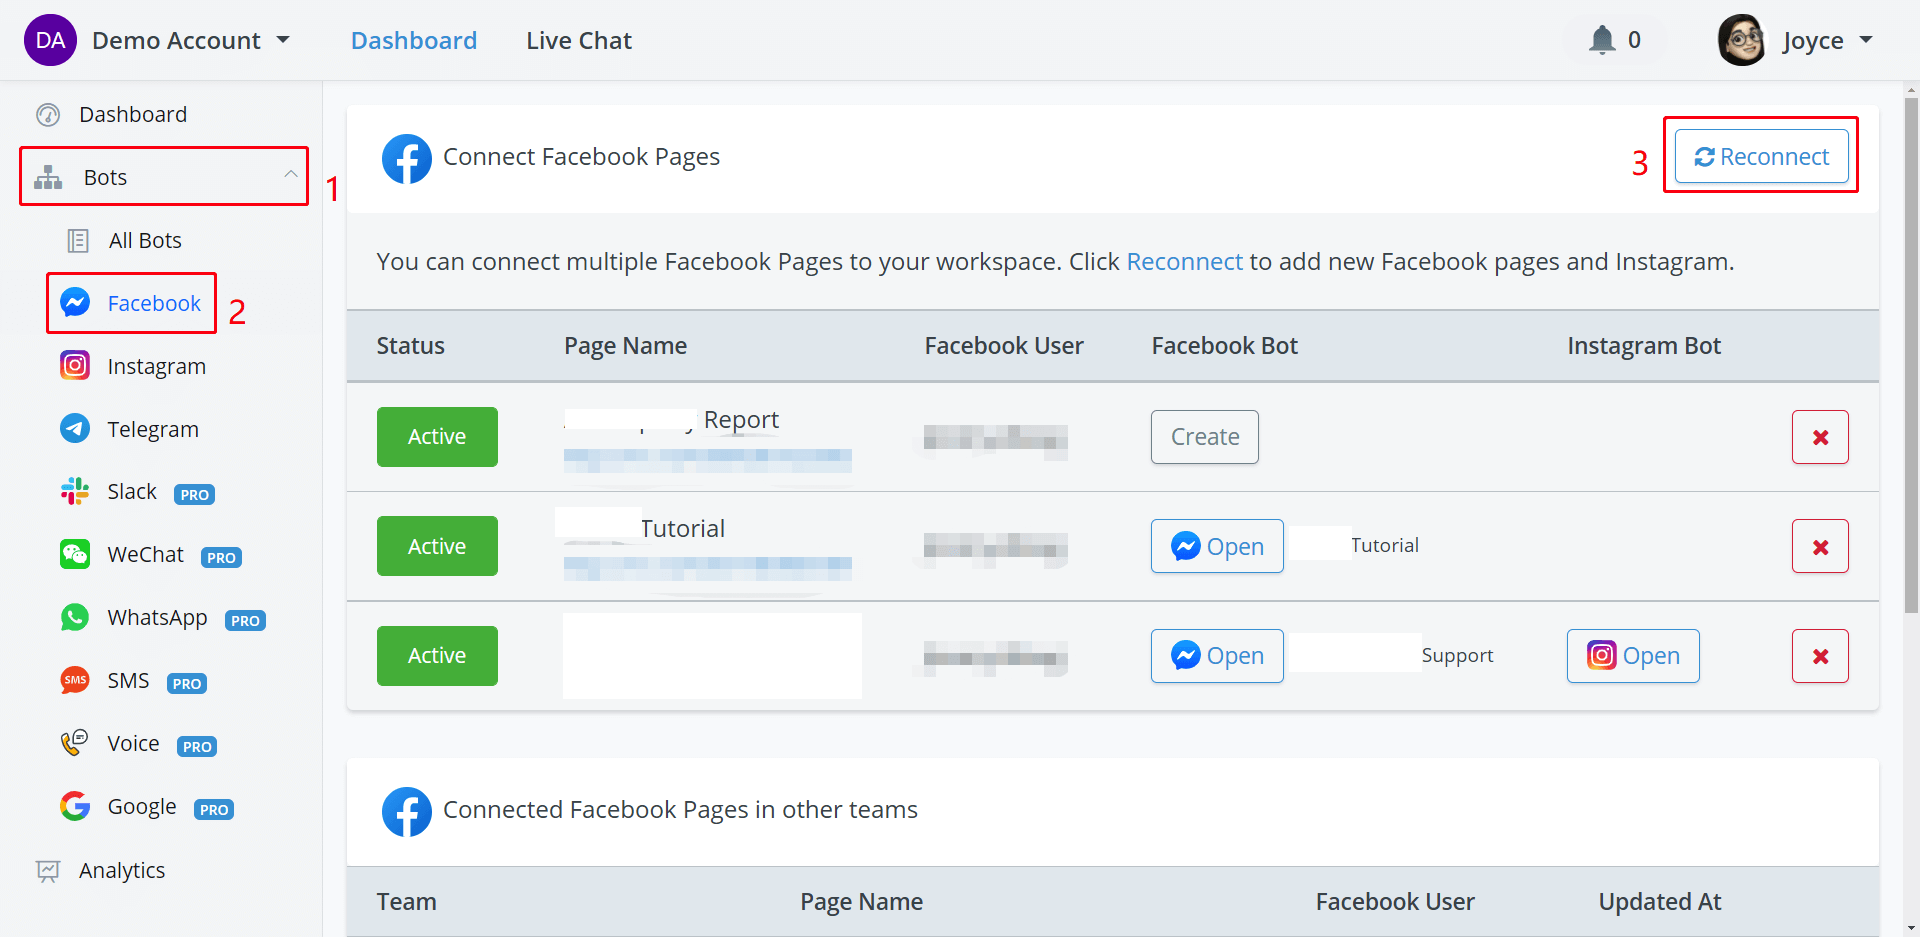The width and height of the screenshot is (1920, 937).
Task: Select Slack in the sidebar
Action: click(x=132, y=491)
